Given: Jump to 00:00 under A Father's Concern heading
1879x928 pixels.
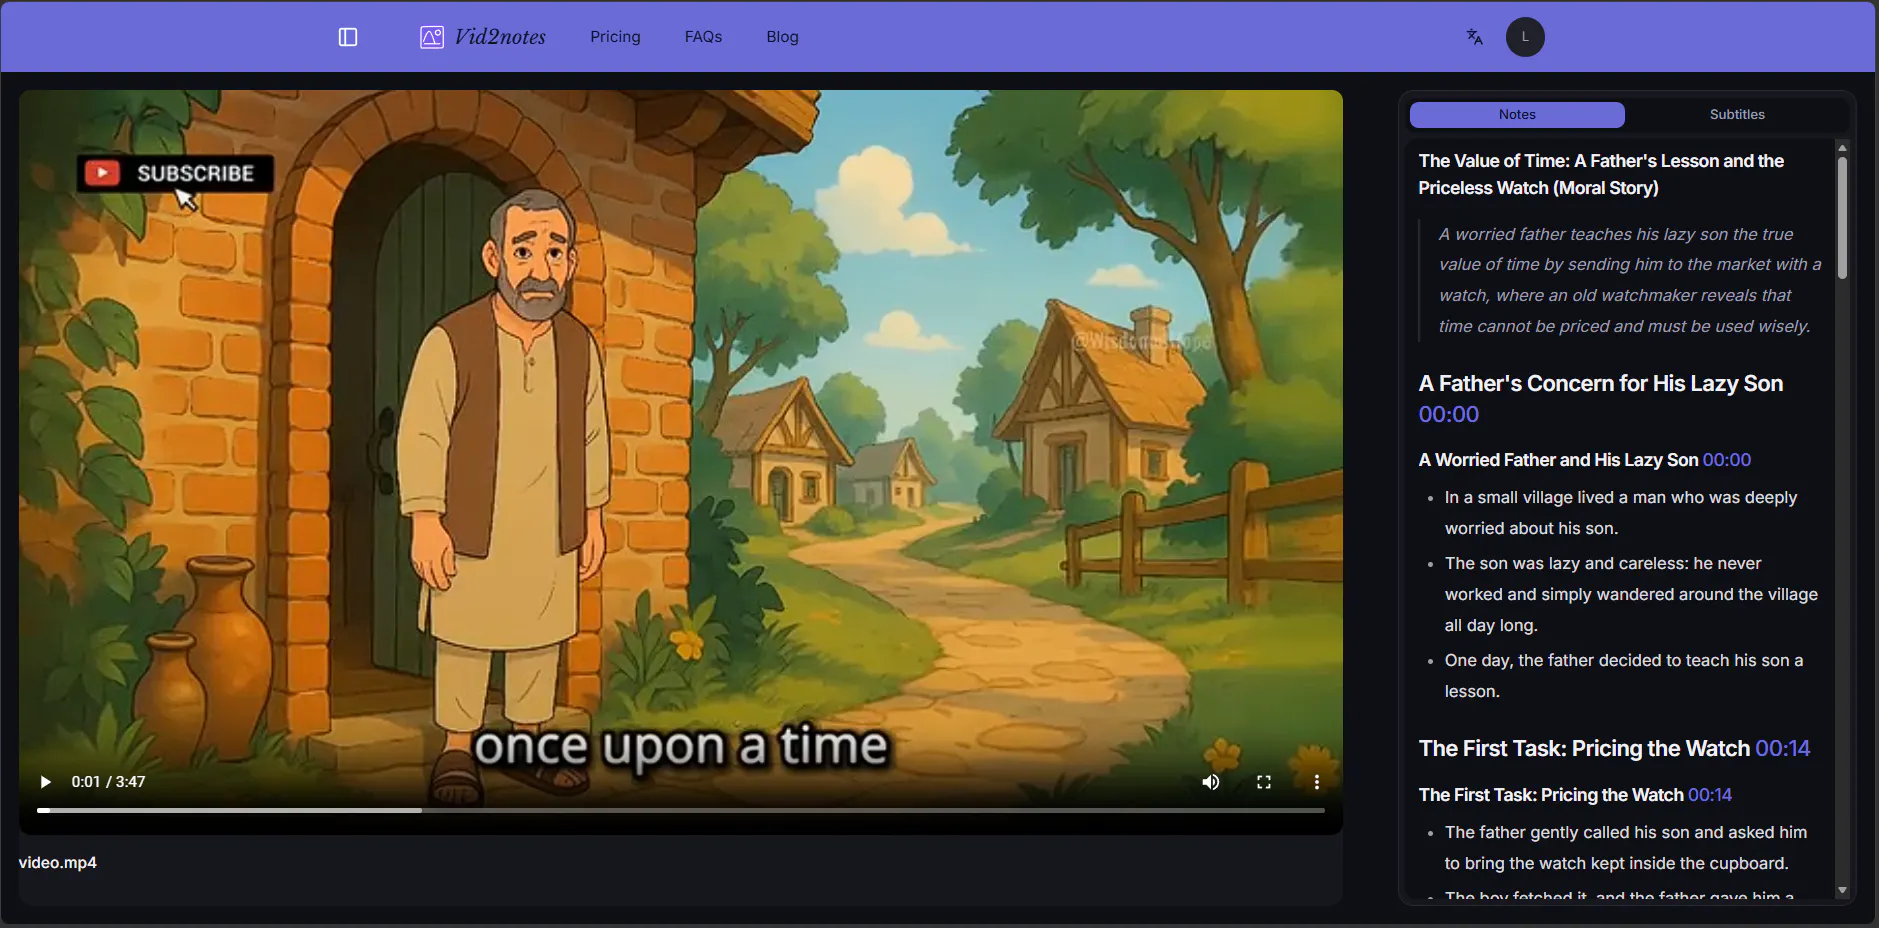Looking at the screenshot, I should coord(1448,414).
